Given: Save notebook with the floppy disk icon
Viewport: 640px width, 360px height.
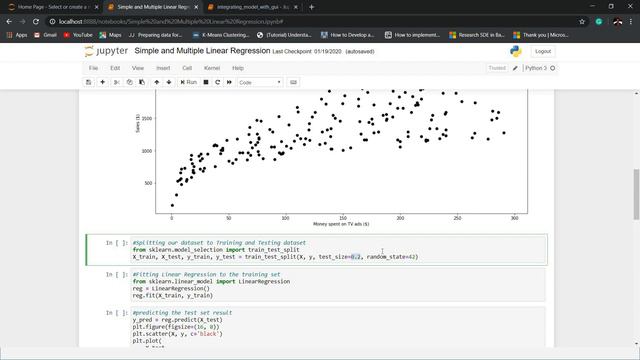Looking at the screenshot, I should 89,82.
